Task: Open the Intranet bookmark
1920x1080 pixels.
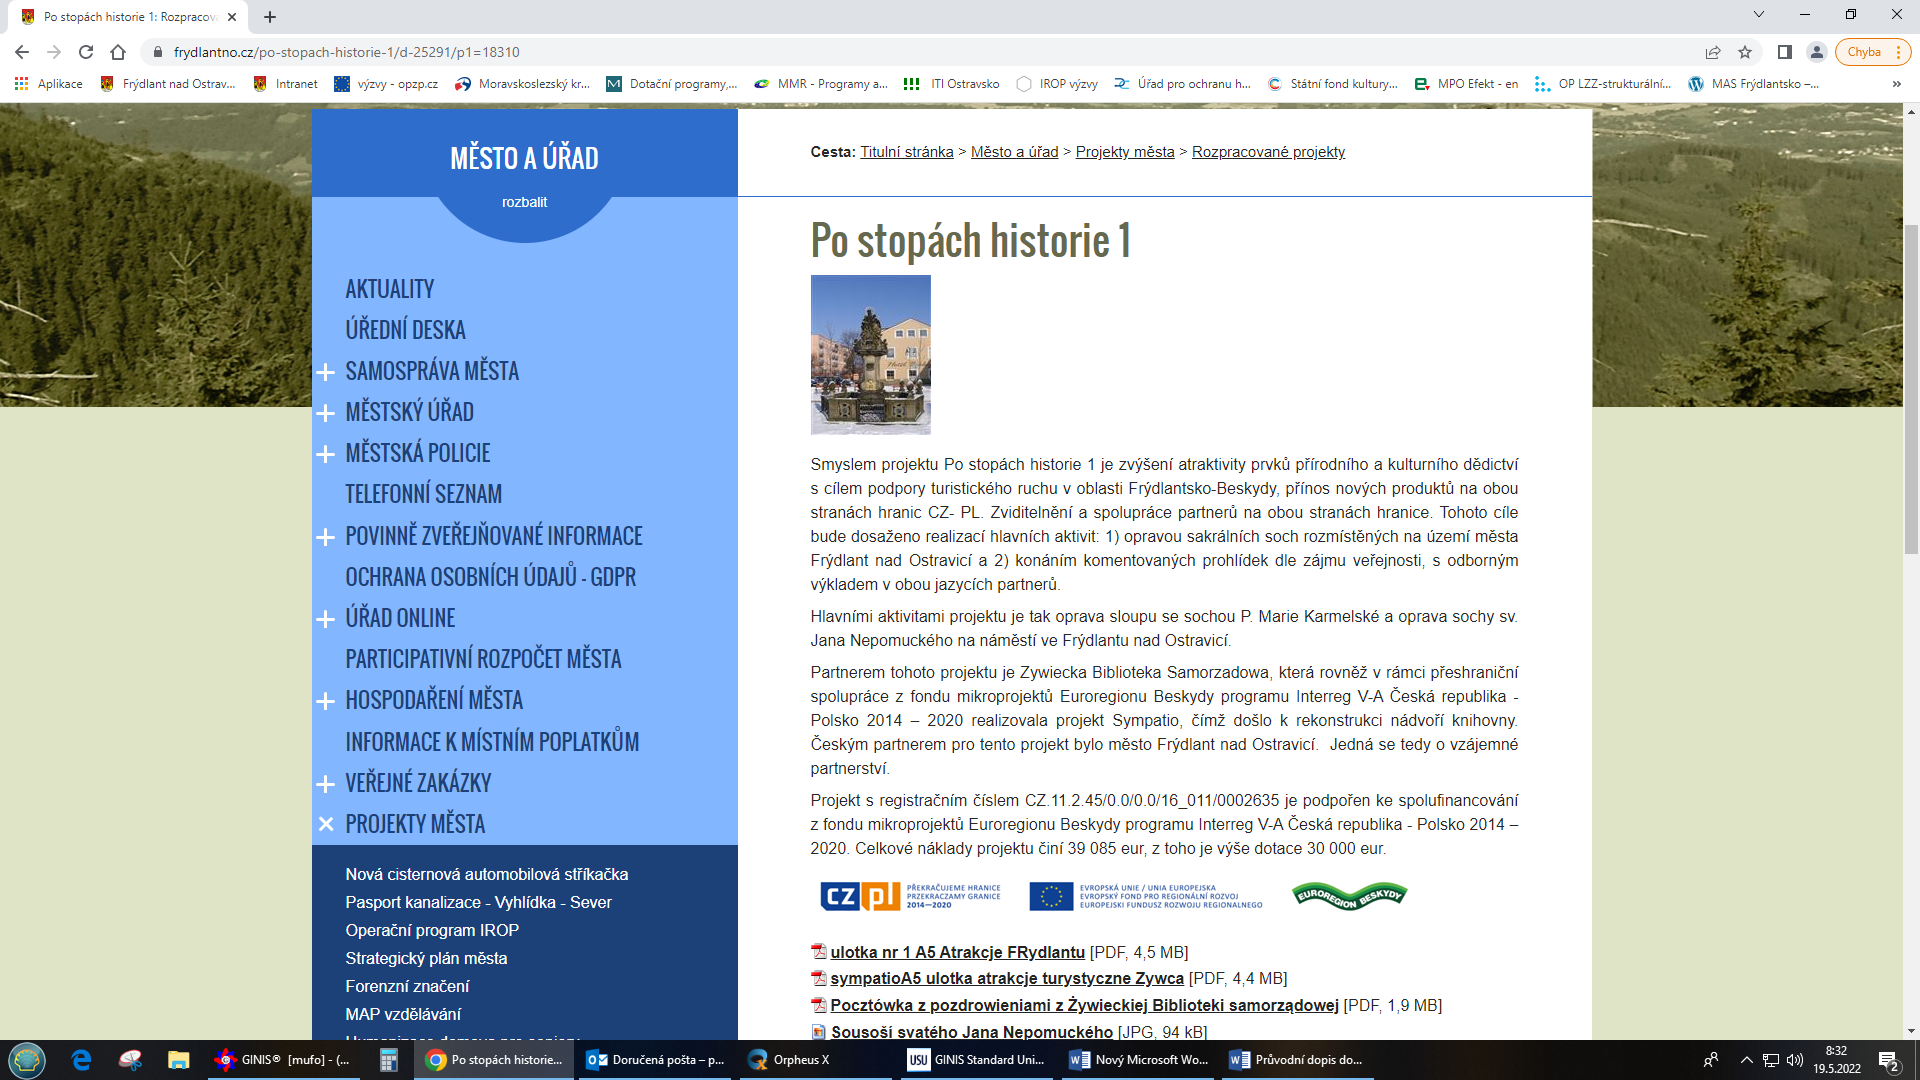Action: pos(286,84)
